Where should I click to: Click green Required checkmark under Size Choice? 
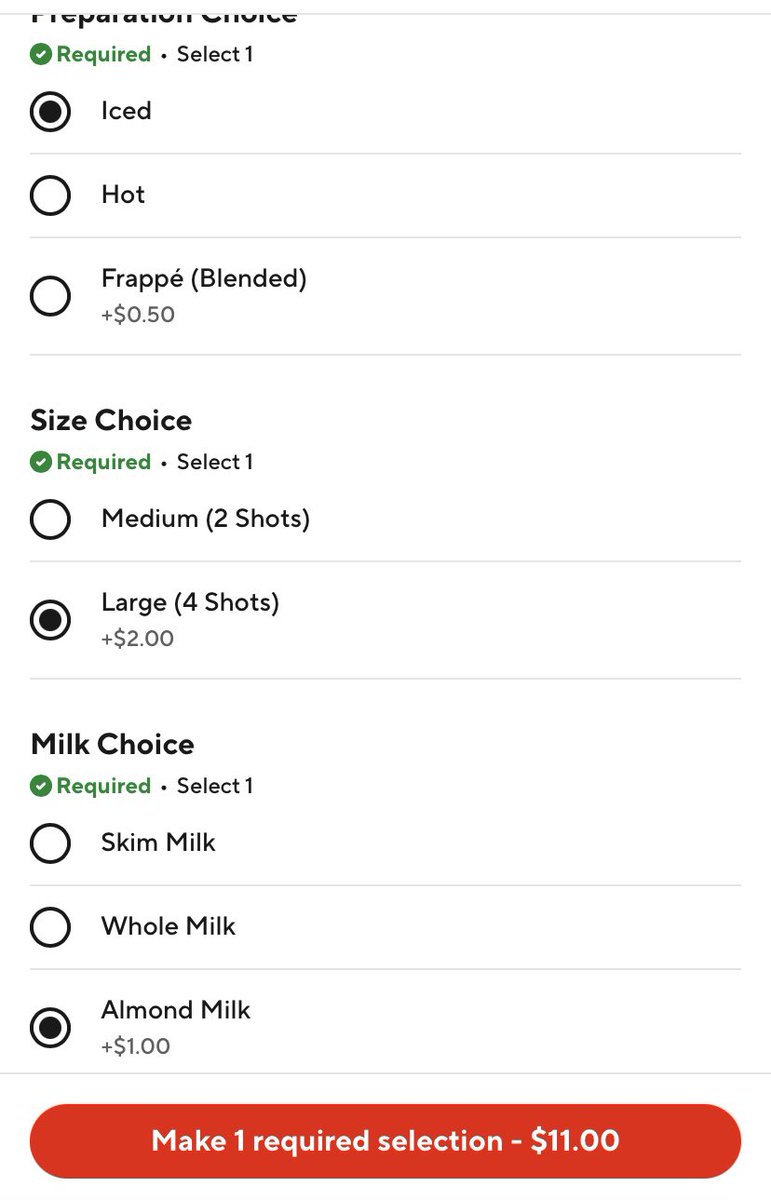(41, 462)
